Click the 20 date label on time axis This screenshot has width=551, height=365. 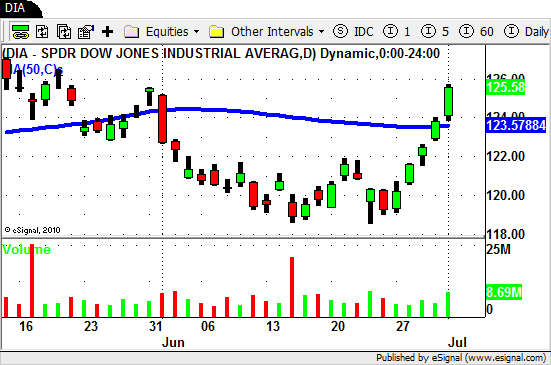pos(338,326)
